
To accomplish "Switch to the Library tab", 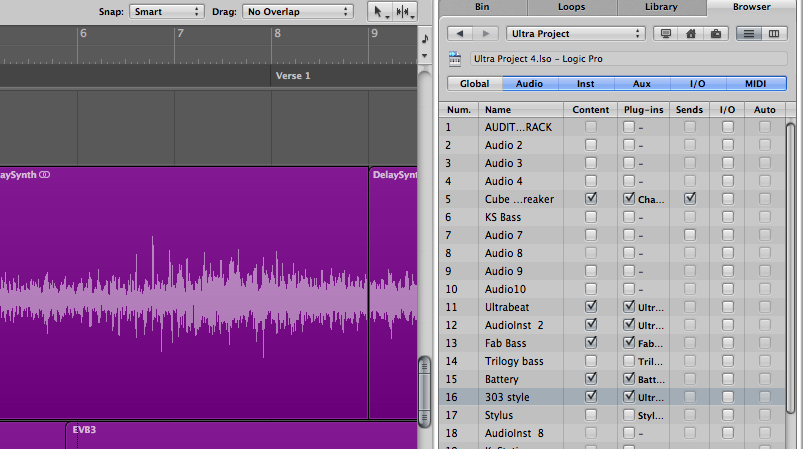I will pos(661,7).
